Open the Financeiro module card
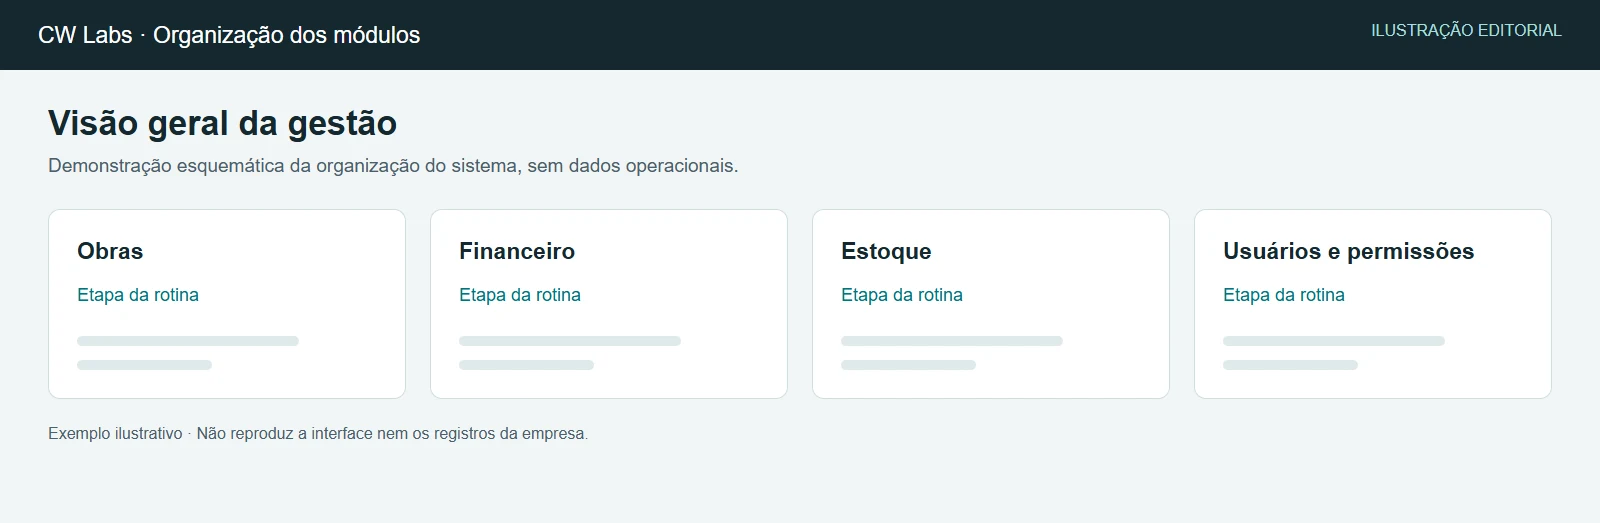 point(609,304)
